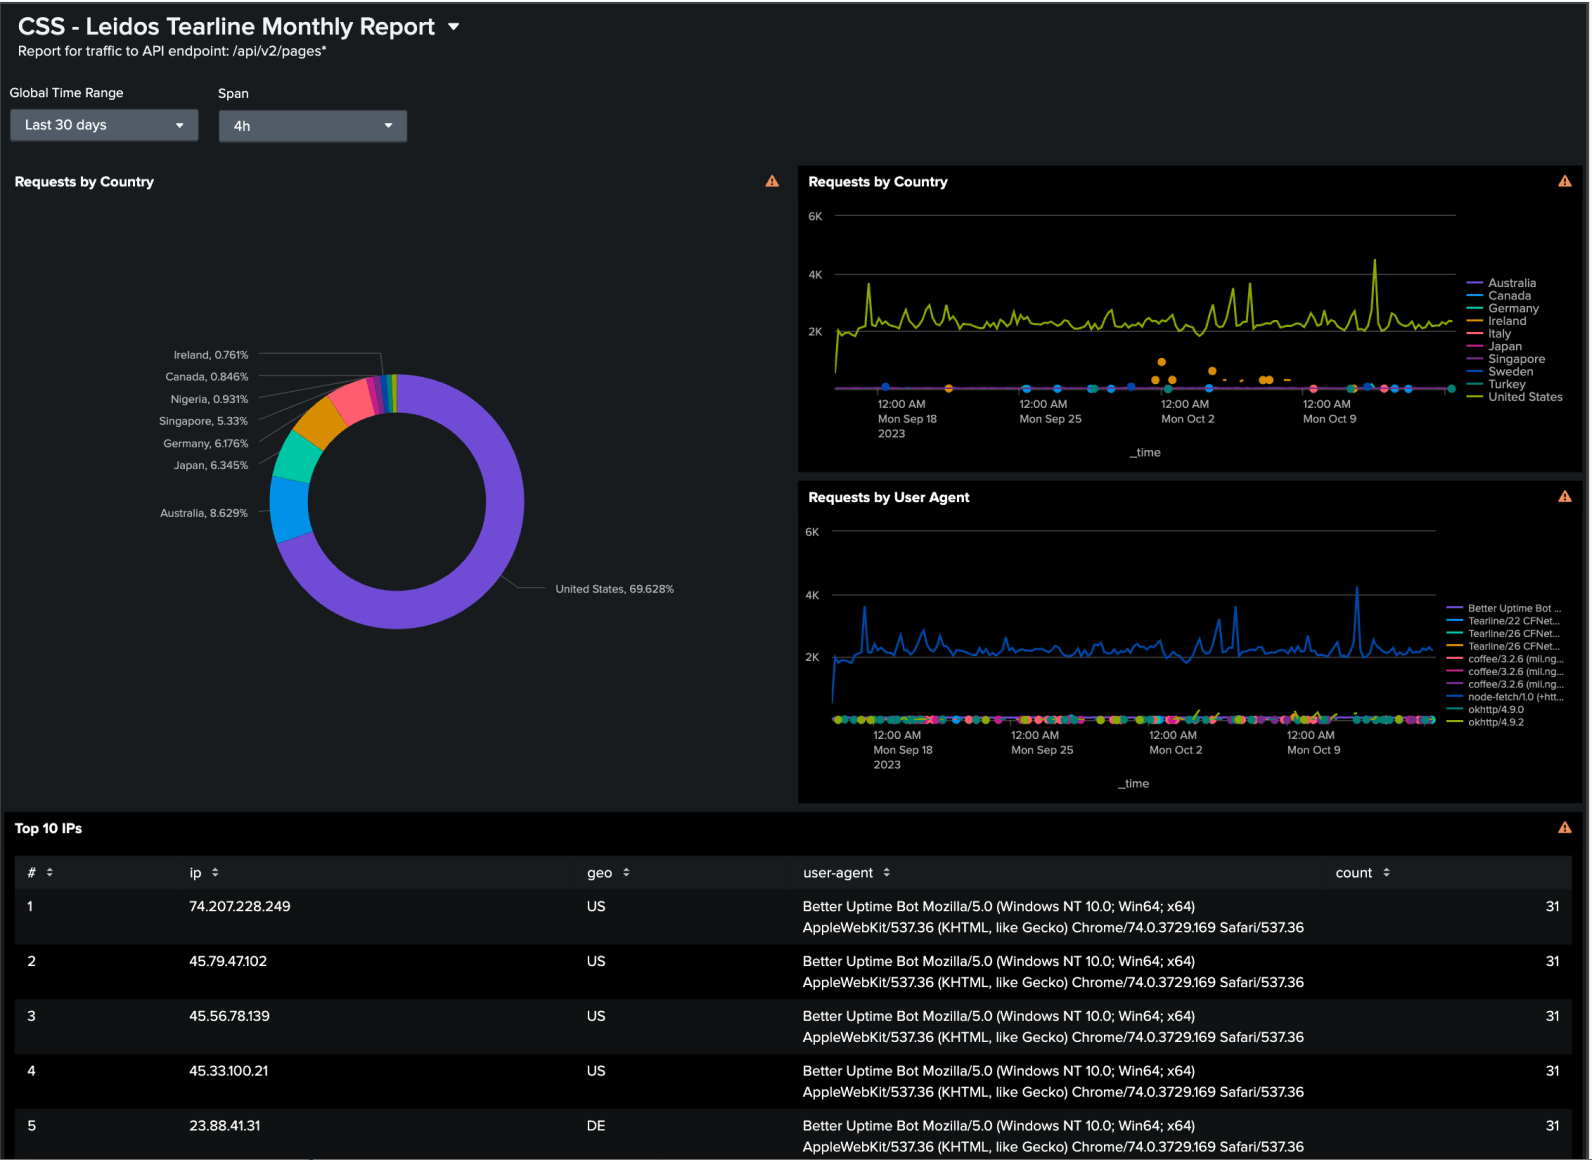
Task: Toggle okhttp/4.9.2 series in user agent legend
Action: tap(1495, 722)
